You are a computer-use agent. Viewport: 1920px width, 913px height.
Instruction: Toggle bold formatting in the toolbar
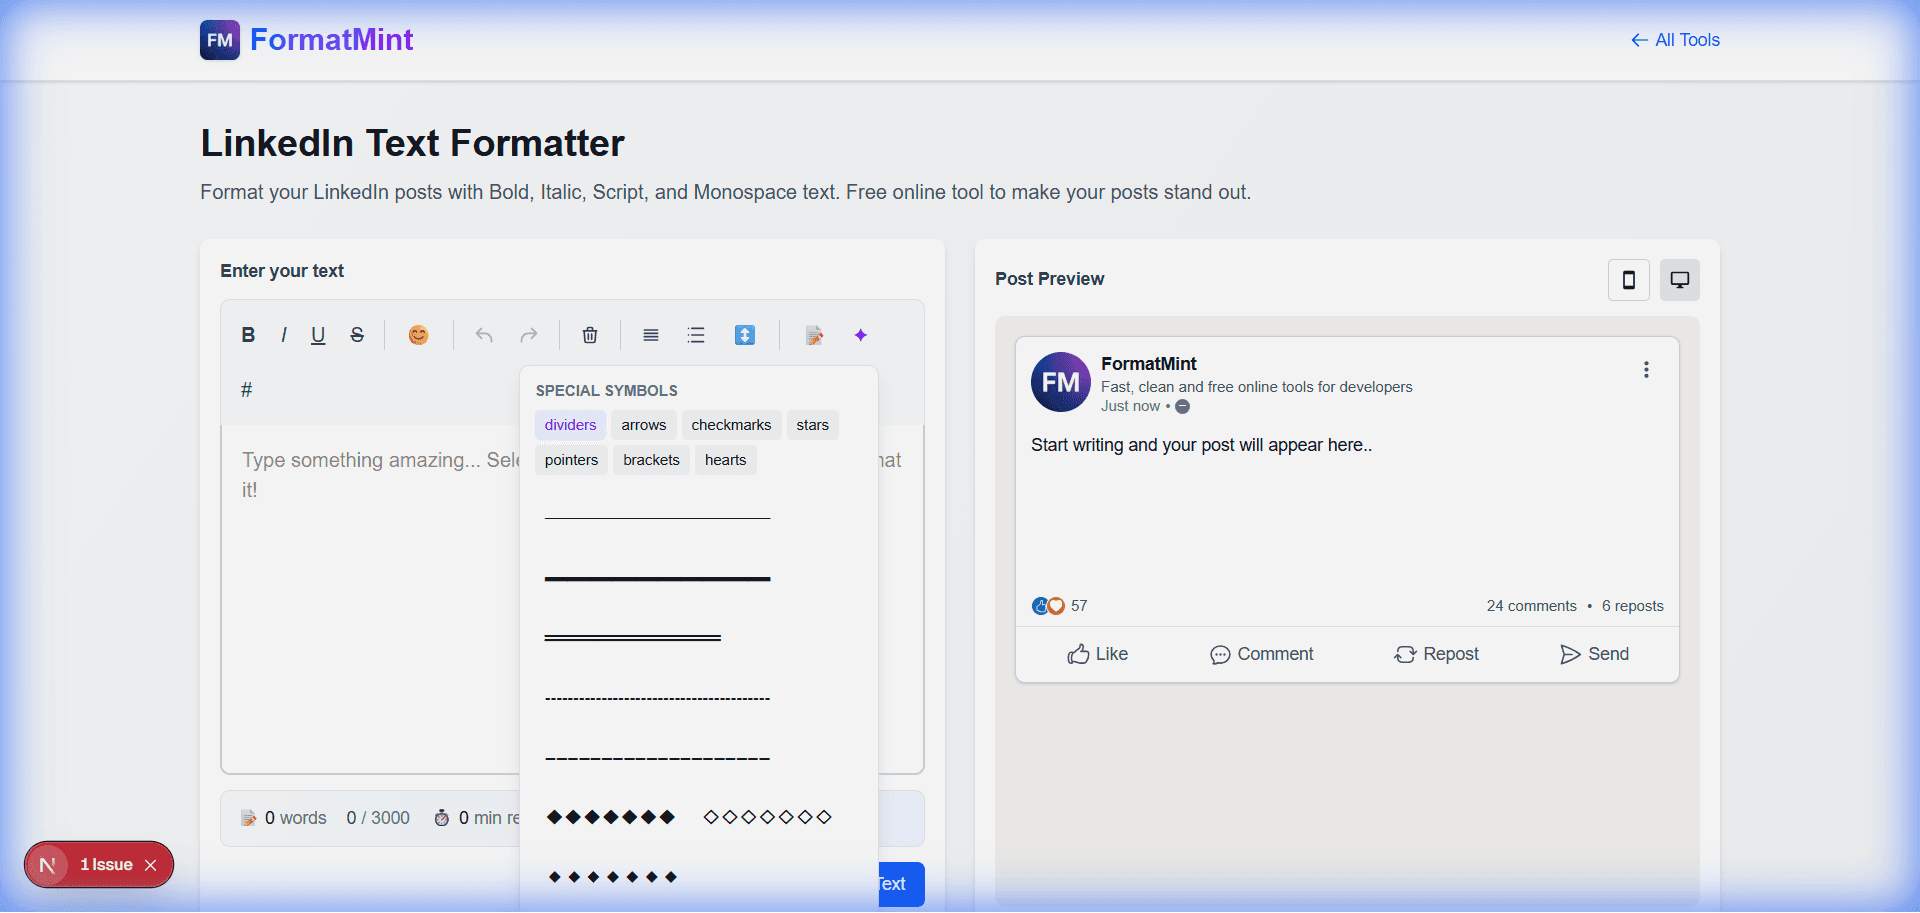click(x=248, y=335)
